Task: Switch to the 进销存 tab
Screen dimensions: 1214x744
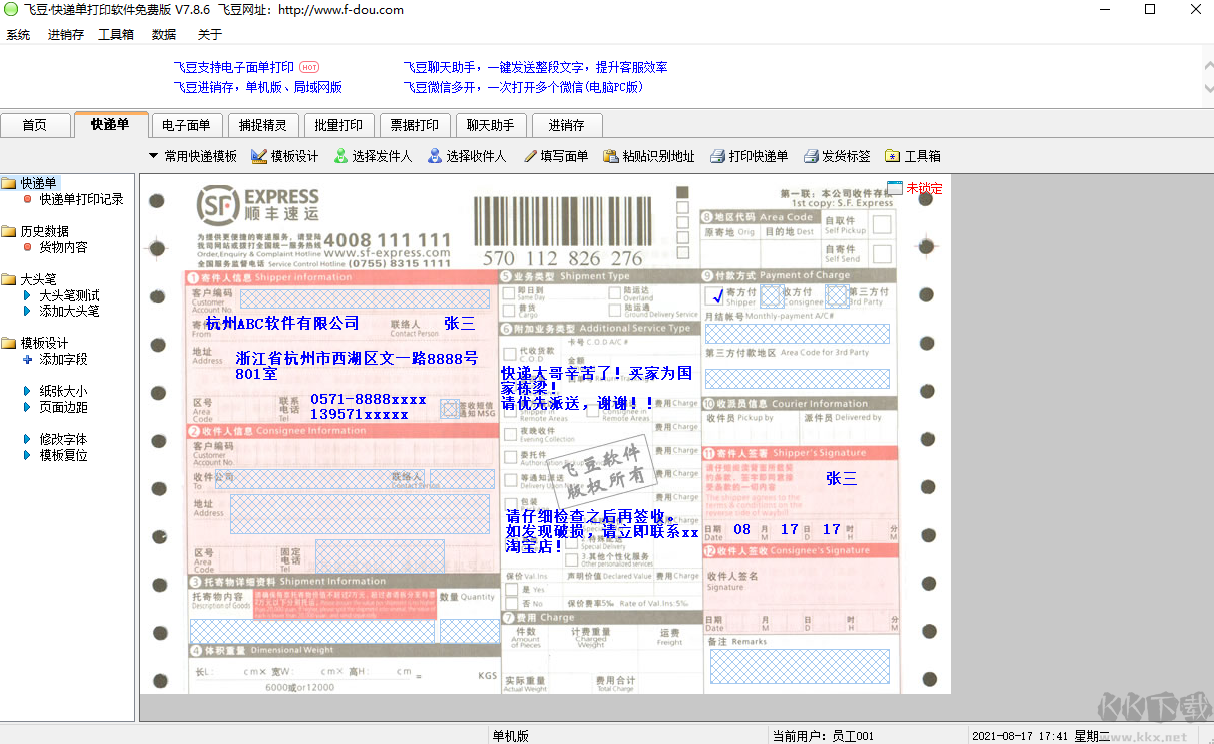Action: pyautogui.click(x=567, y=125)
